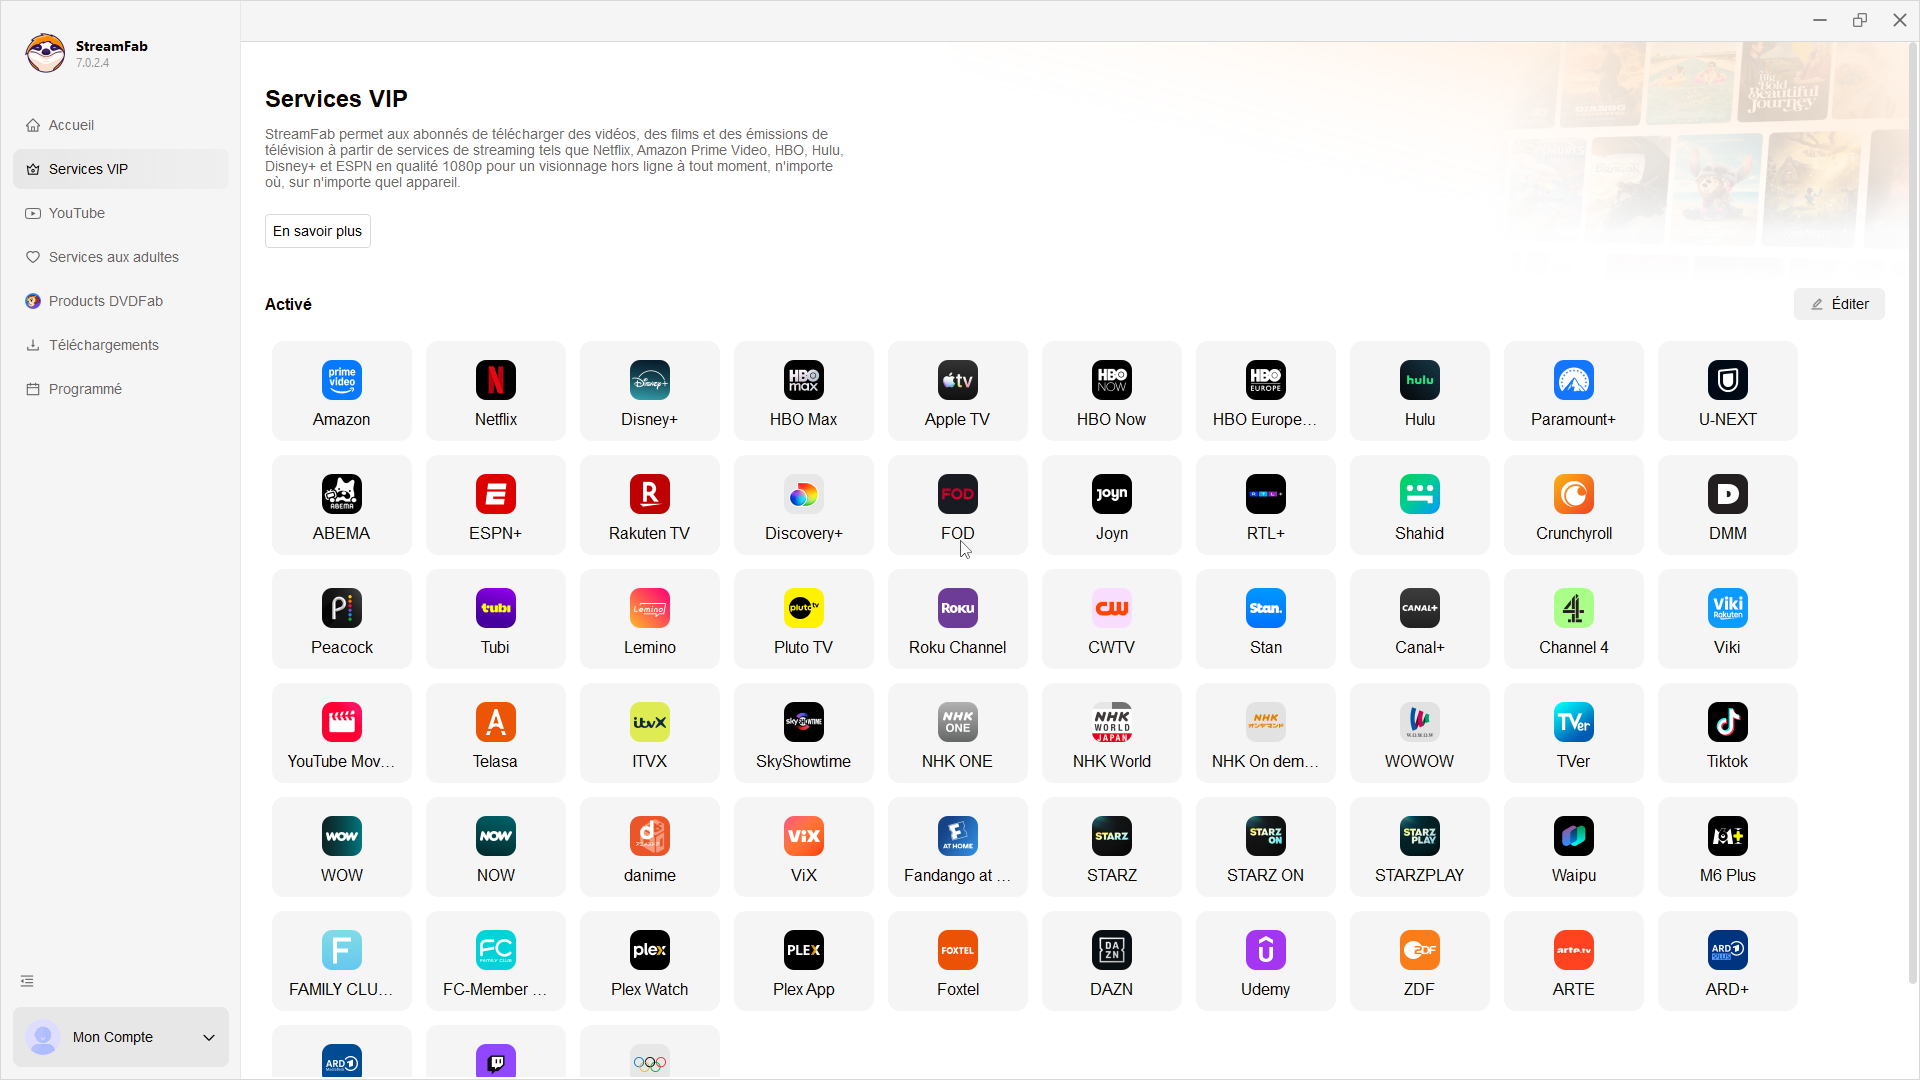Click the Éditer button
The image size is (1920, 1080).
(x=1839, y=304)
